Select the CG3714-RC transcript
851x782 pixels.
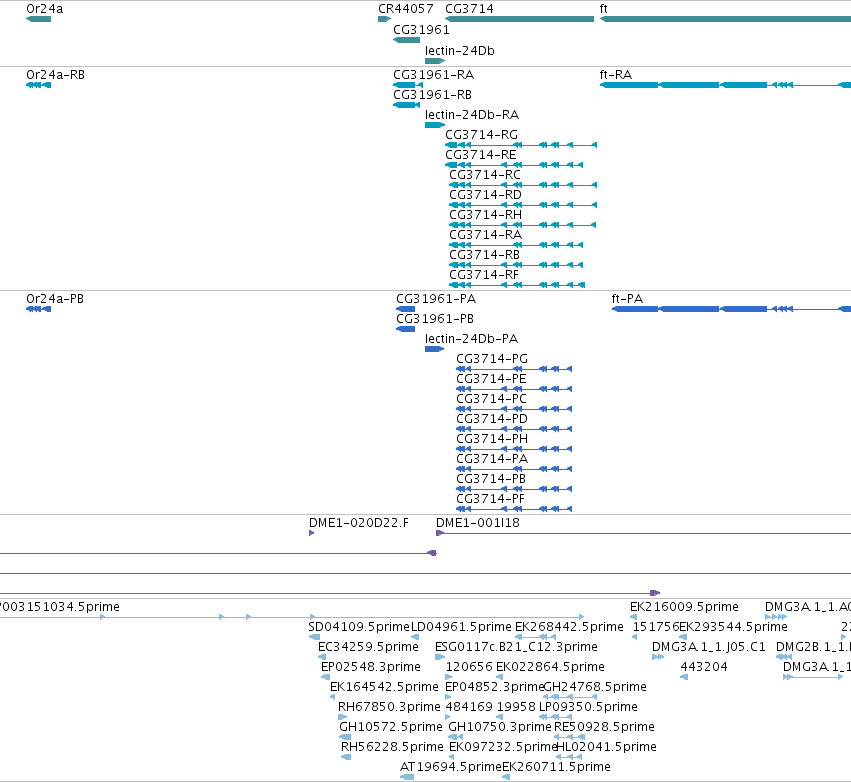[x=523, y=185]
